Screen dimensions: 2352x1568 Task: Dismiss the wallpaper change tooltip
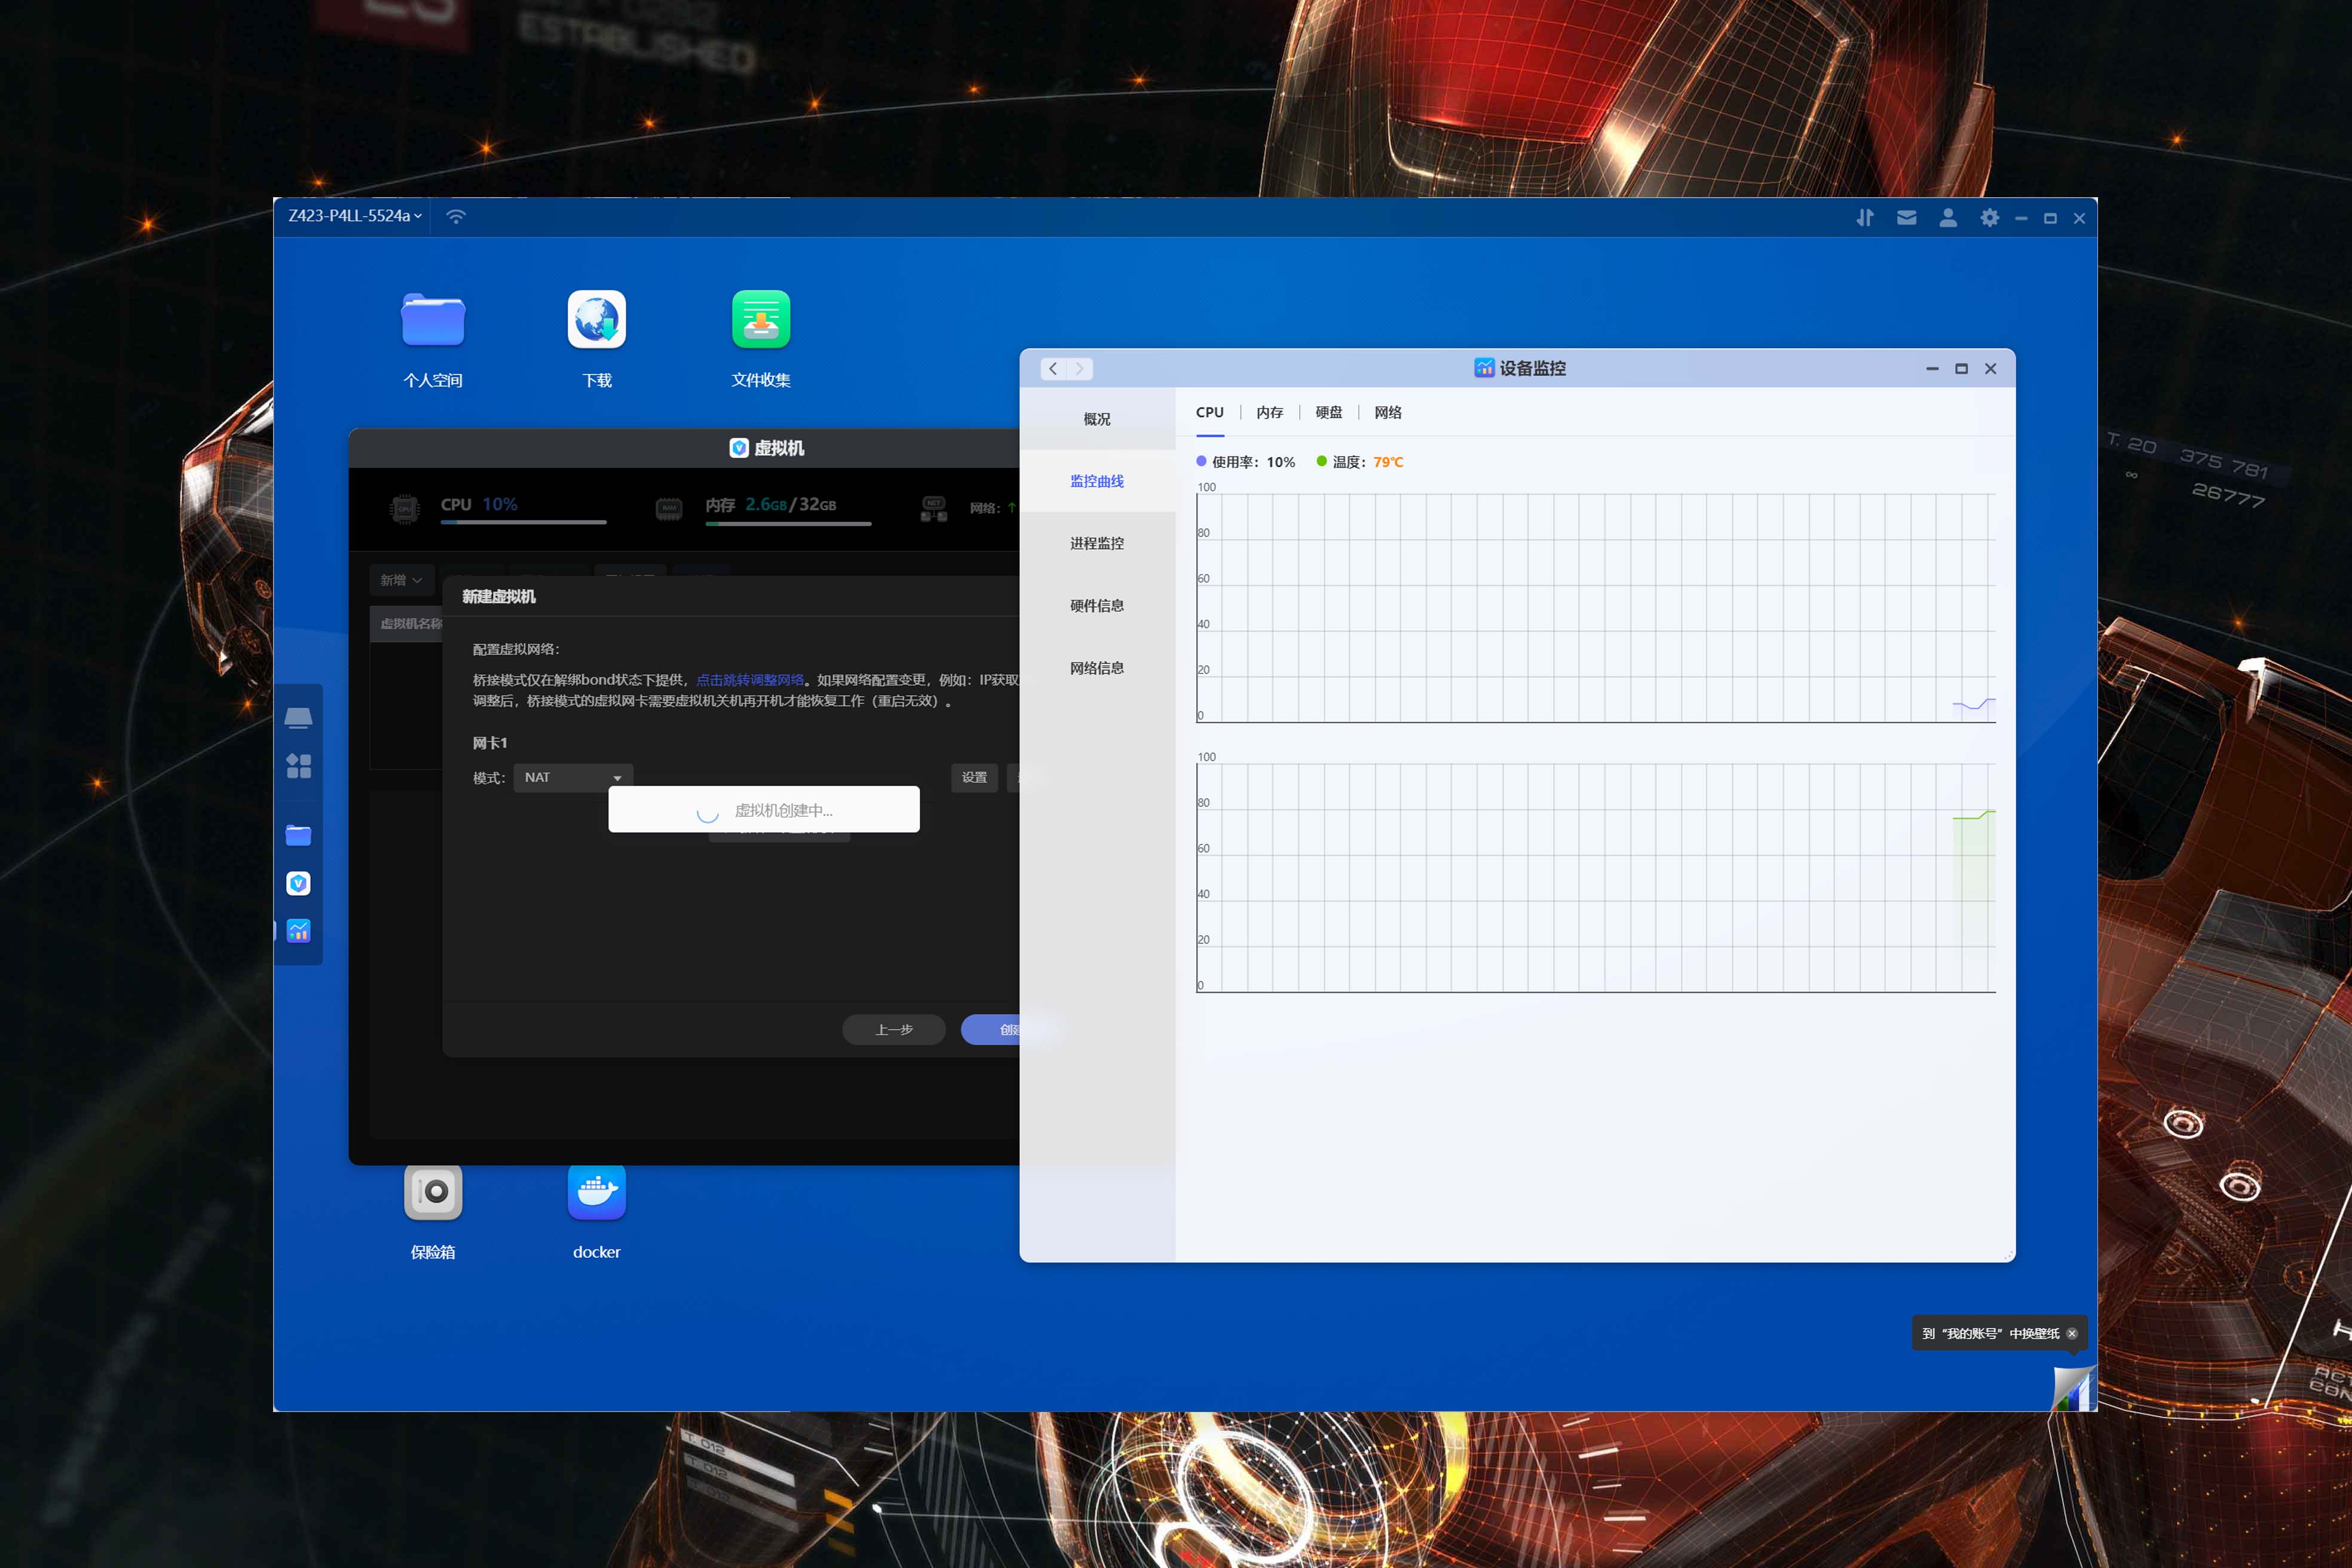pyautogui.click(x=2072, y=1333)
